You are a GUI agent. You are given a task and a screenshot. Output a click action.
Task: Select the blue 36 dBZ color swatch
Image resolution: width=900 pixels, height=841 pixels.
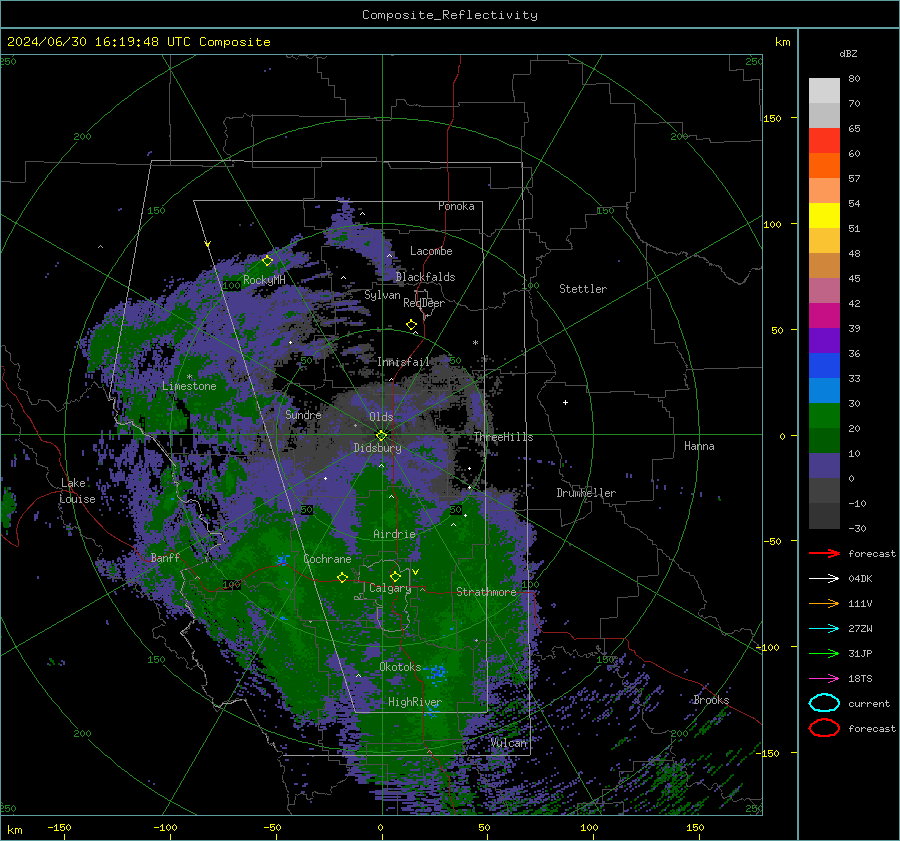tap(824, 365)
